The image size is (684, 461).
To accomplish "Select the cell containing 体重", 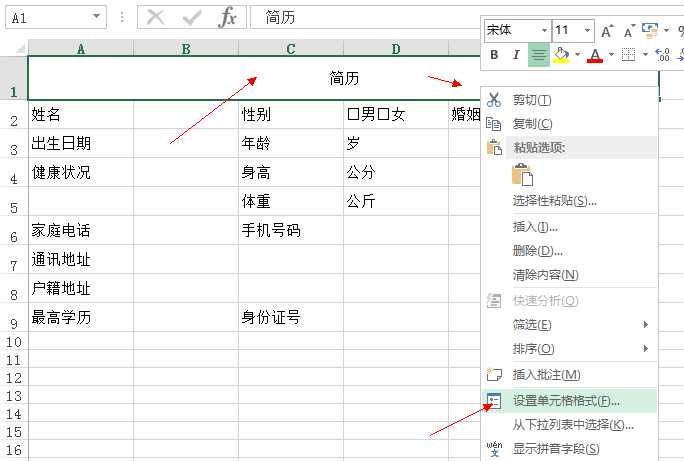I will (x=291, y=201).
